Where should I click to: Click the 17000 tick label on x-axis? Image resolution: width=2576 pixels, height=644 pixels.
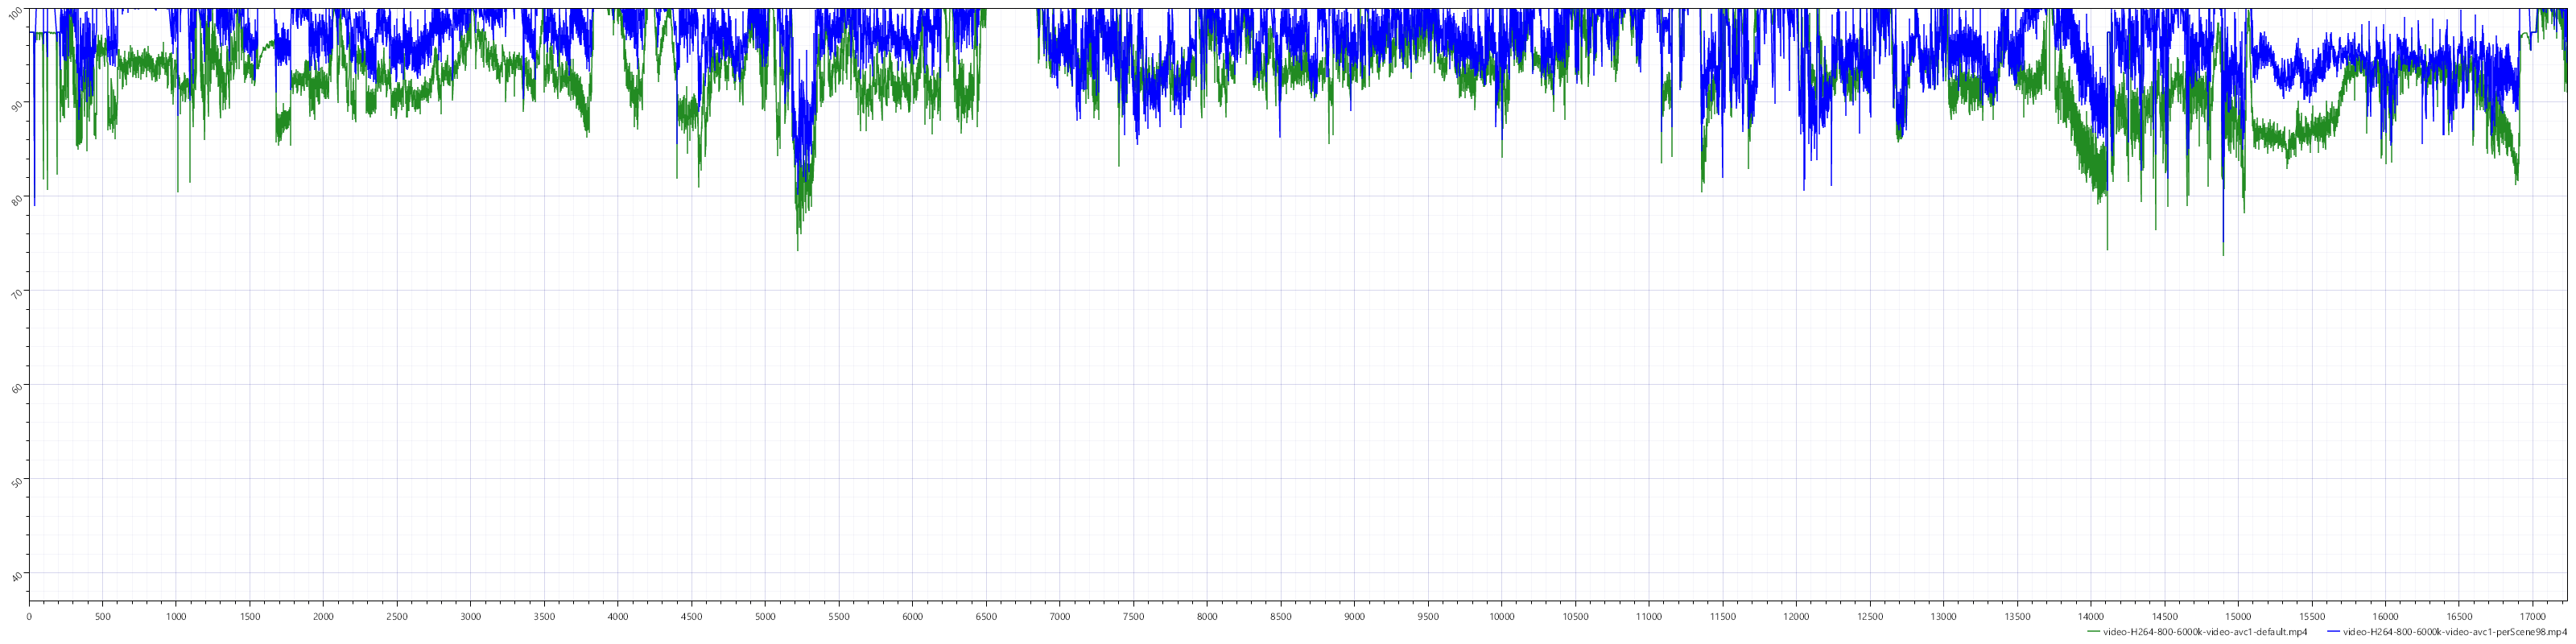(x=2533, y=617)
